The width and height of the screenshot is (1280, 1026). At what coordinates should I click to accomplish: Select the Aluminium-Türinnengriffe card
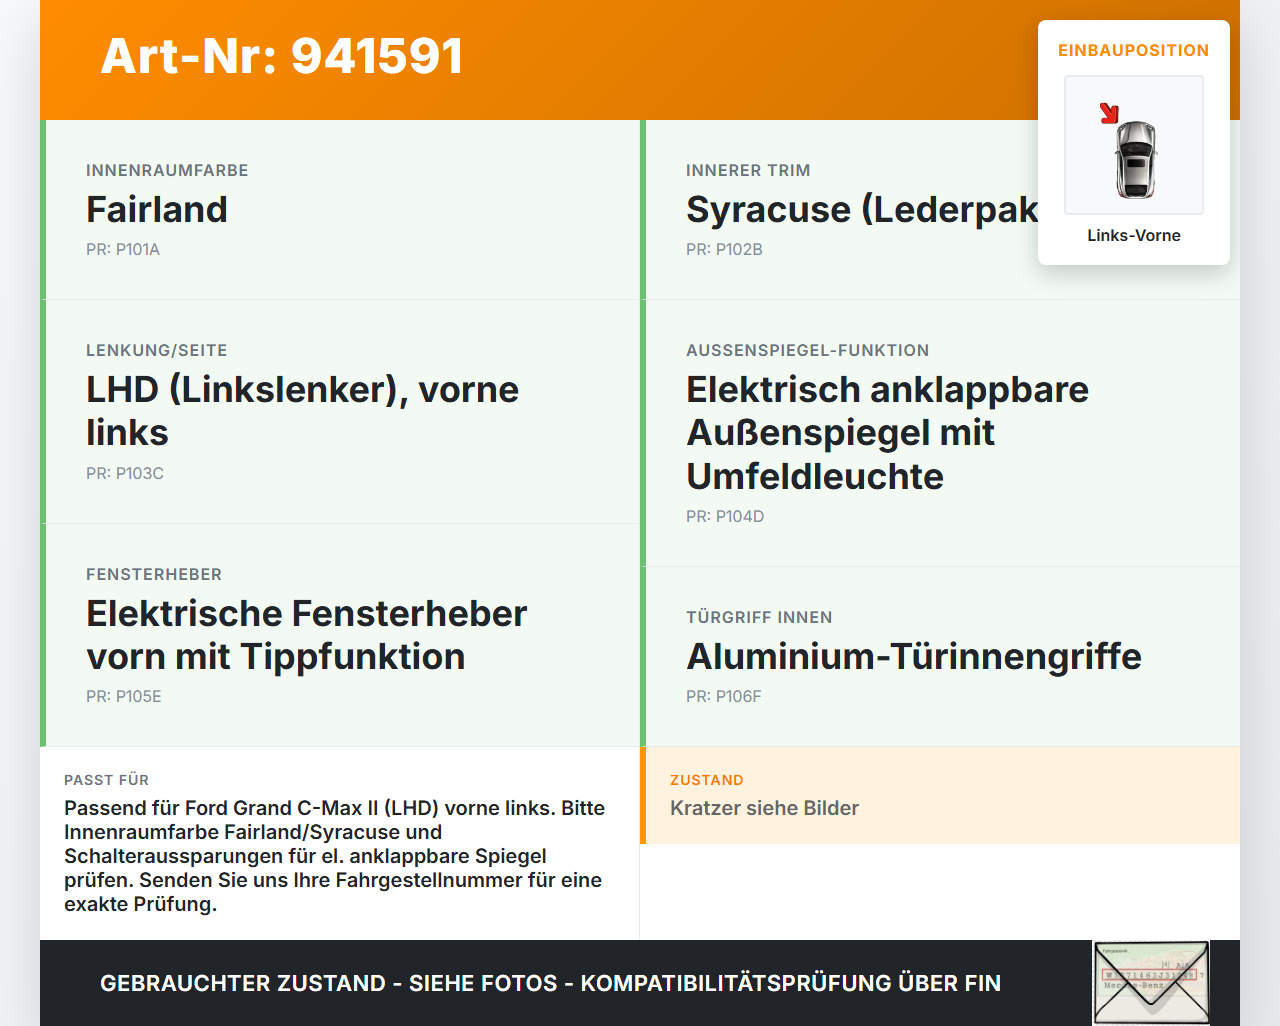coord(940,657)
